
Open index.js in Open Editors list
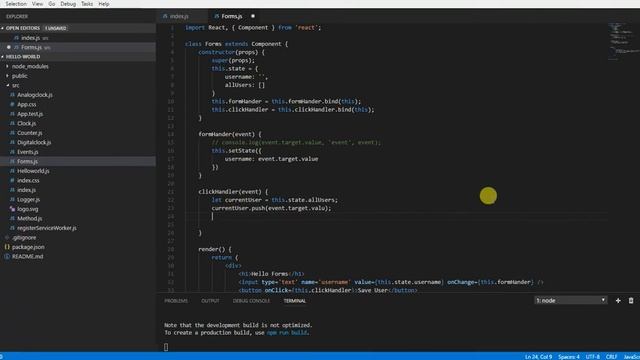31,38
